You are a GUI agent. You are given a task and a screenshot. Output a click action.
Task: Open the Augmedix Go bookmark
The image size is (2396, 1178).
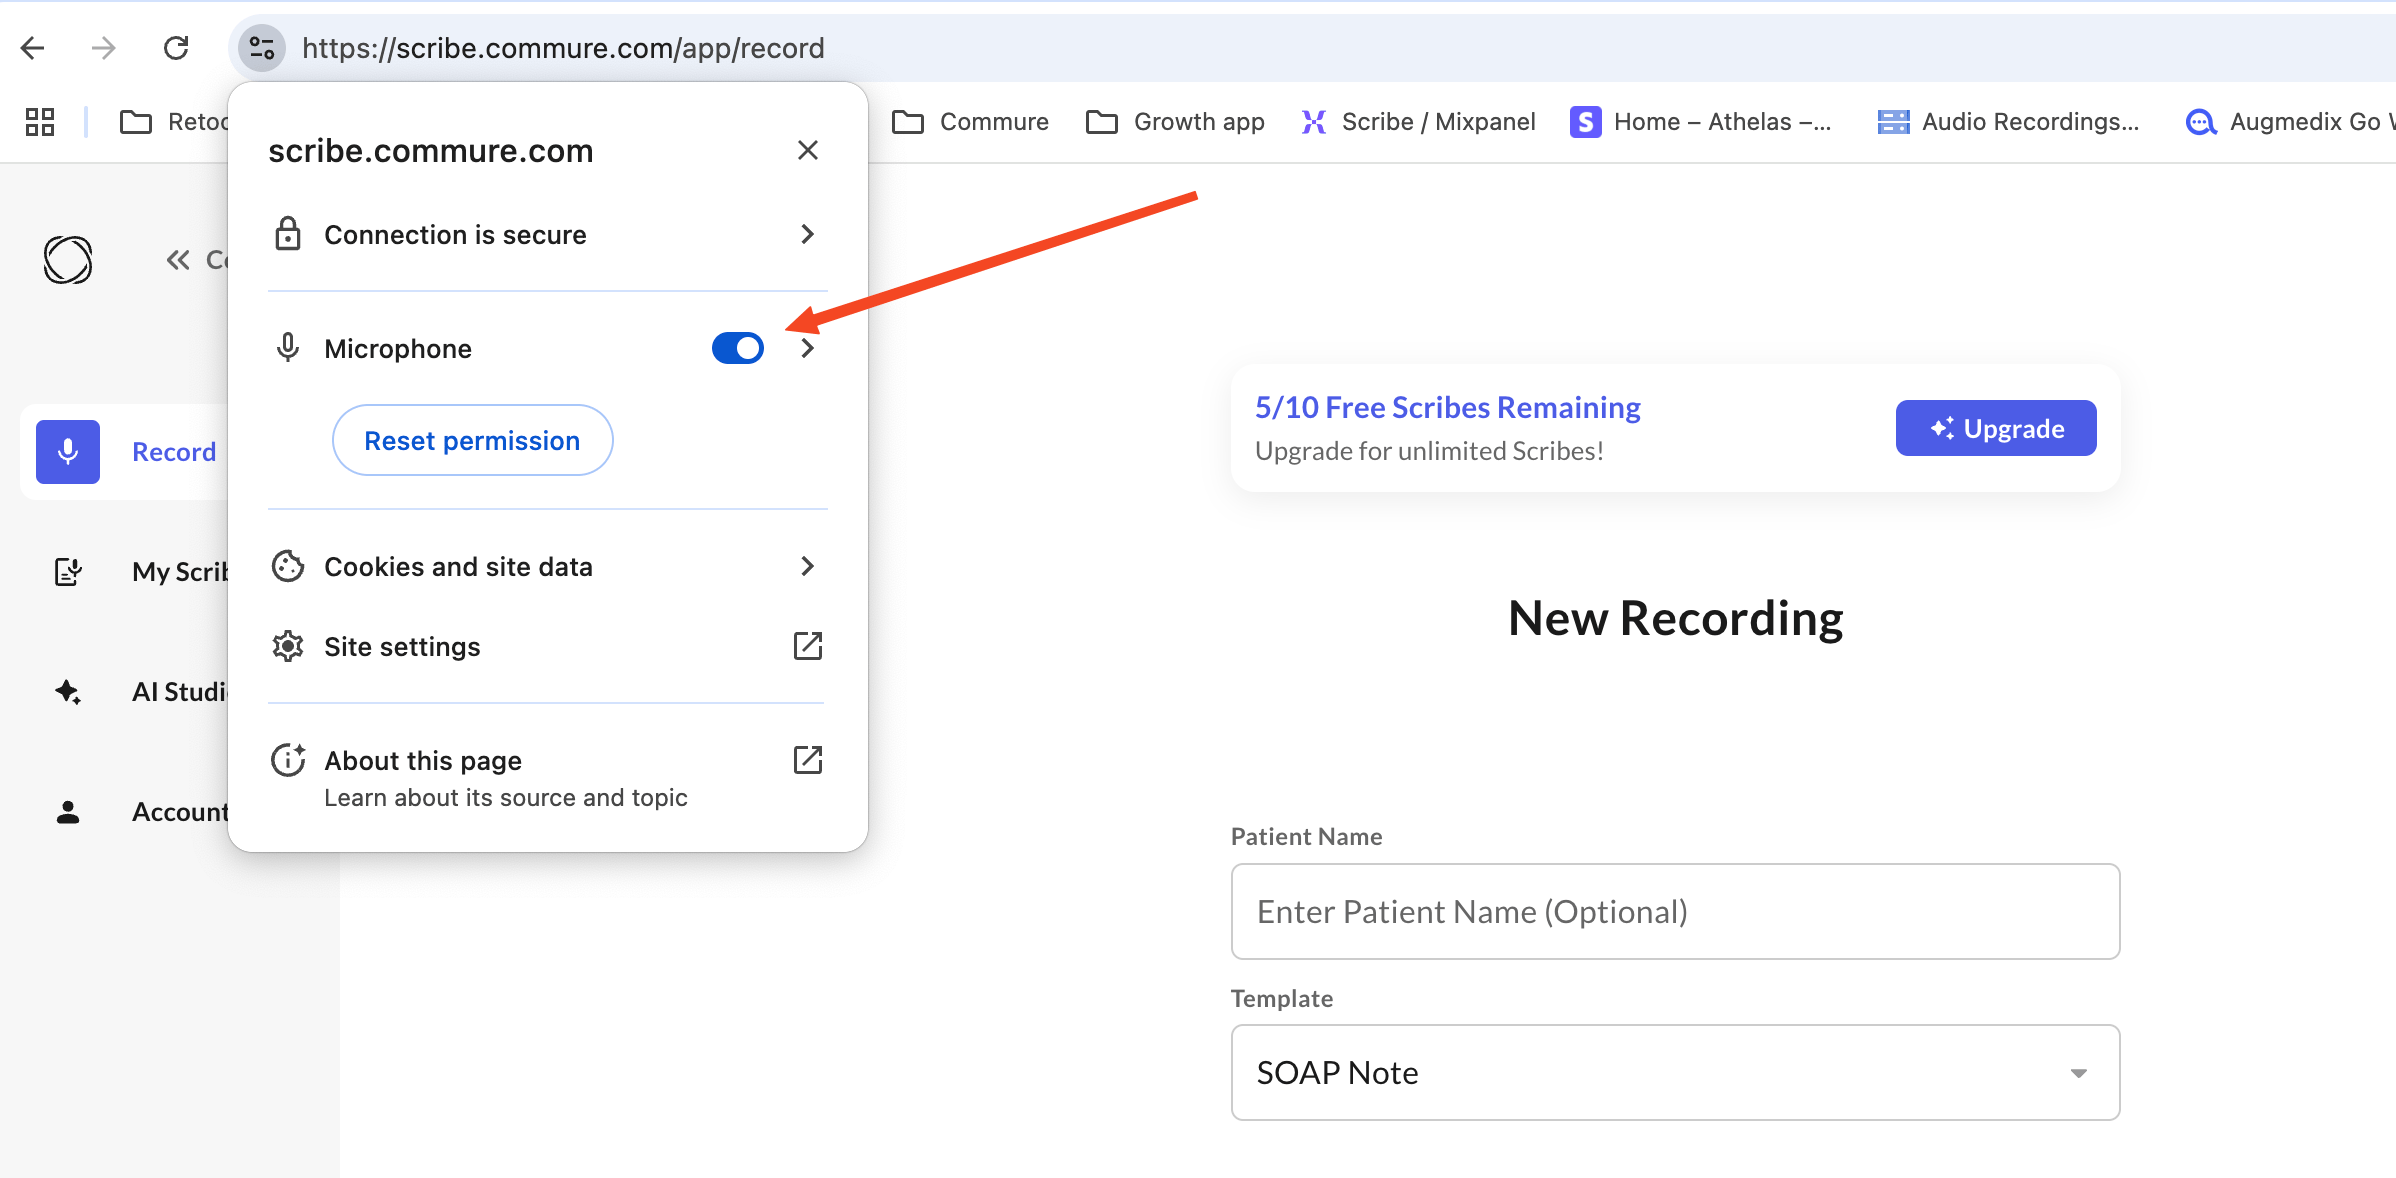pyautogui.click(x=2290, y=122)
